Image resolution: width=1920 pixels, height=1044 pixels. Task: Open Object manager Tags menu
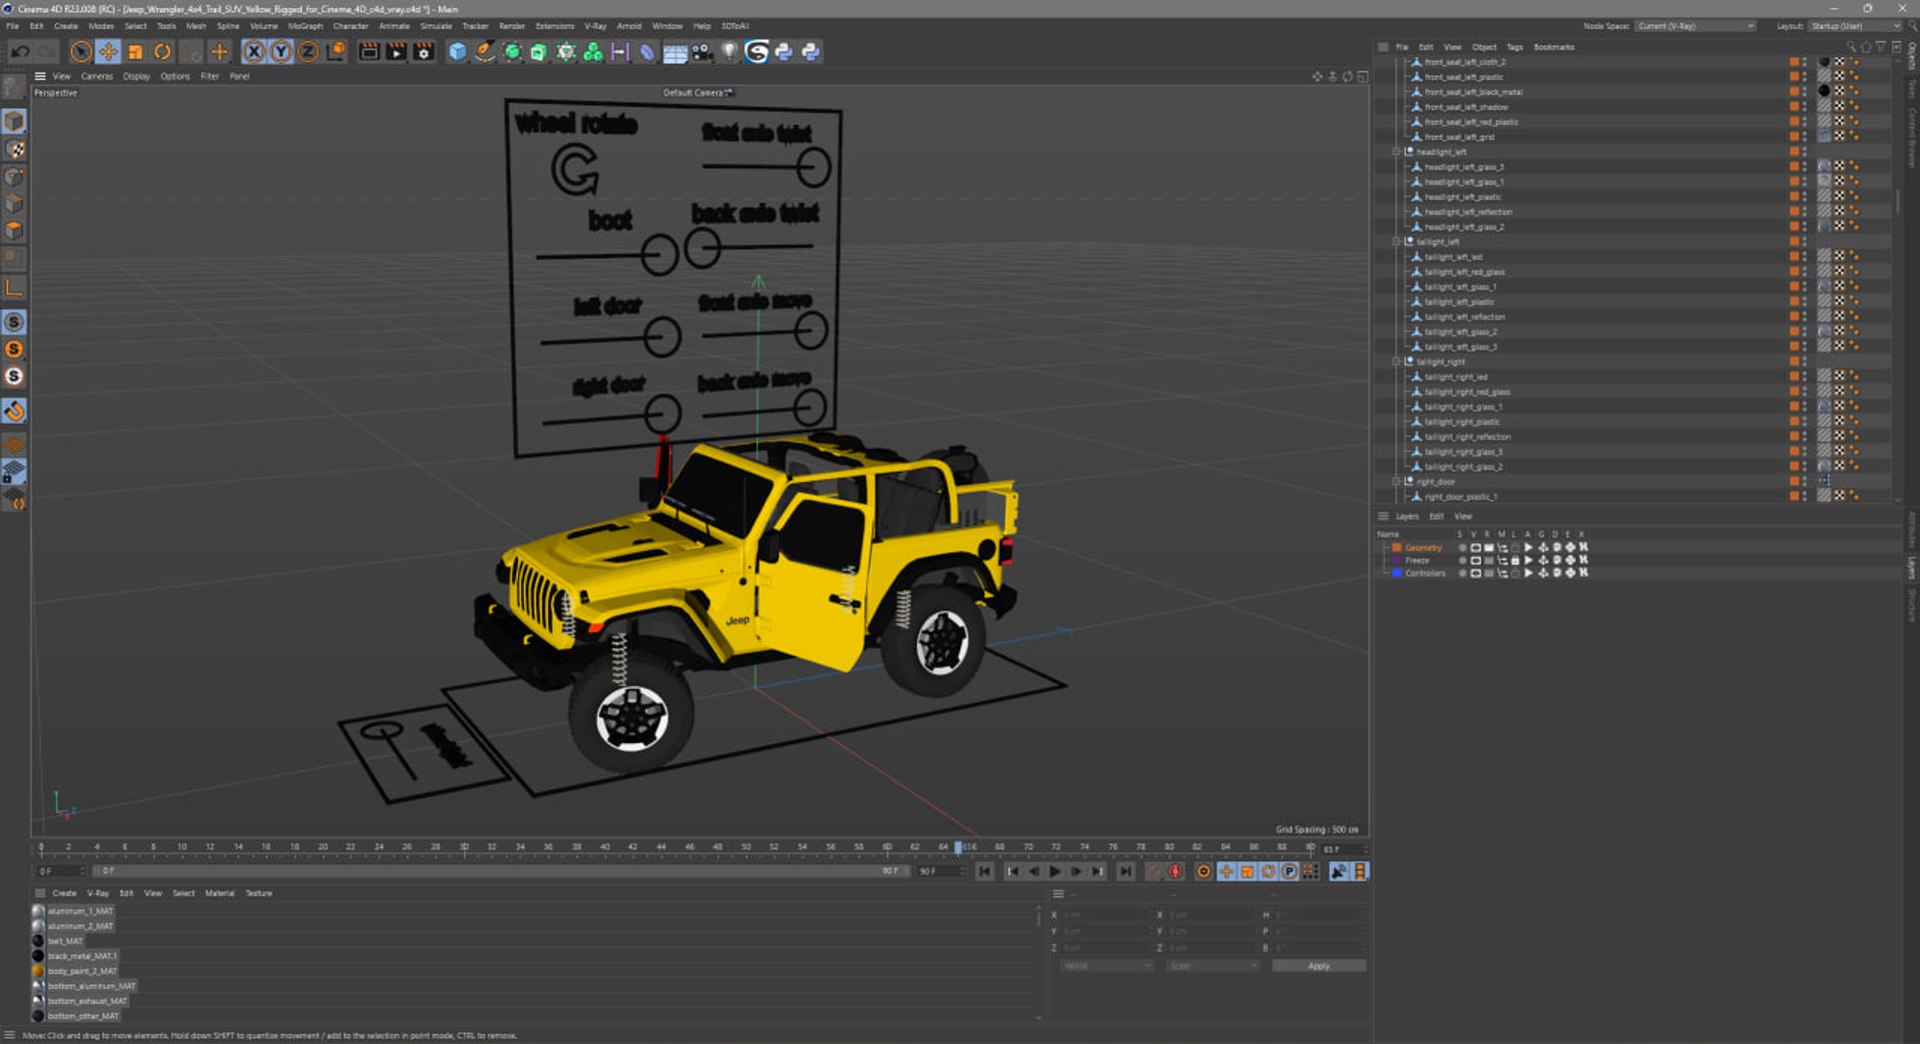[x=1514, y=47]
